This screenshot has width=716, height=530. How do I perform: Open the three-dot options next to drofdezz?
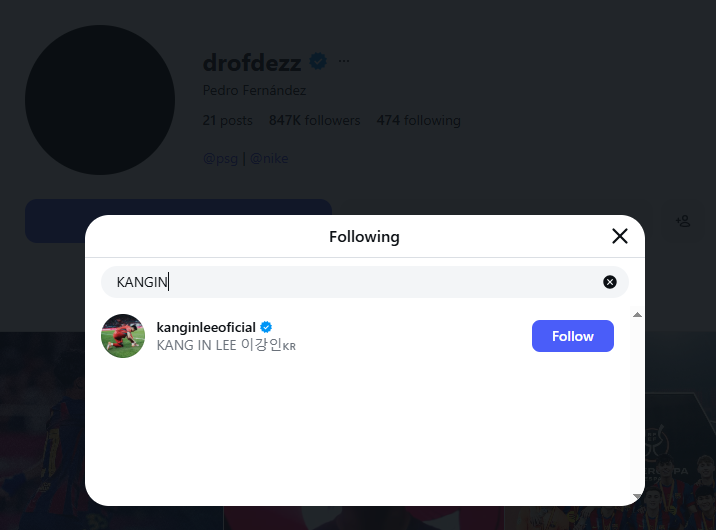tap(344, 61)
